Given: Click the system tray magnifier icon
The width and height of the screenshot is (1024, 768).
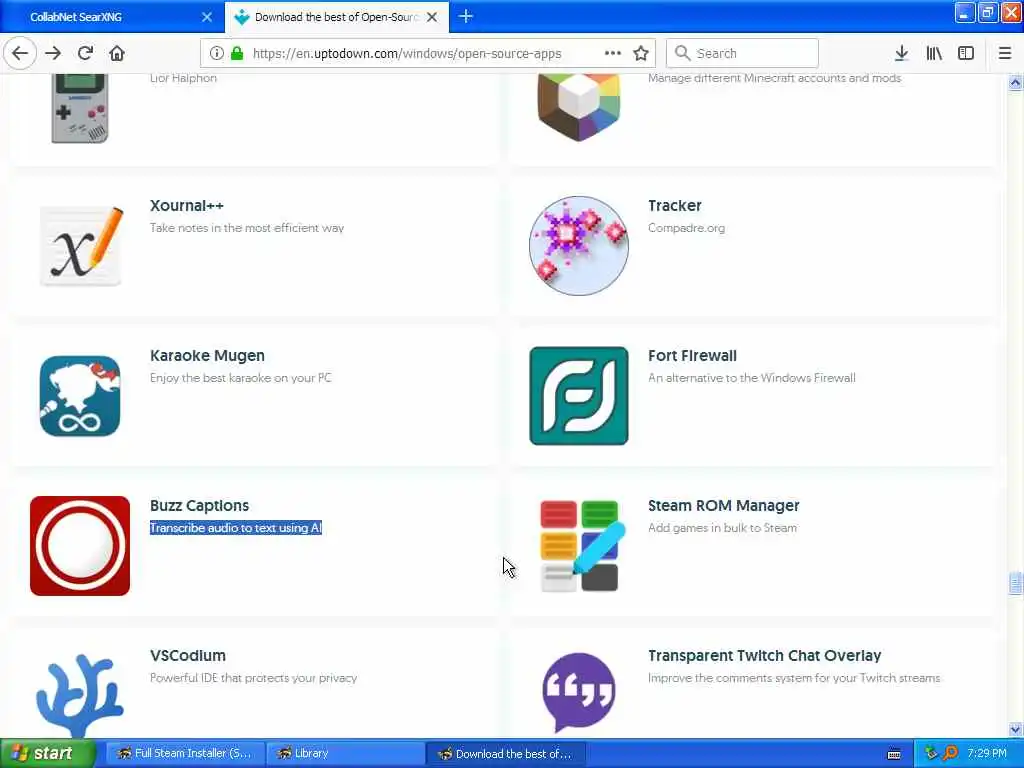Looking at the screenshot, I should coord(950,754).
